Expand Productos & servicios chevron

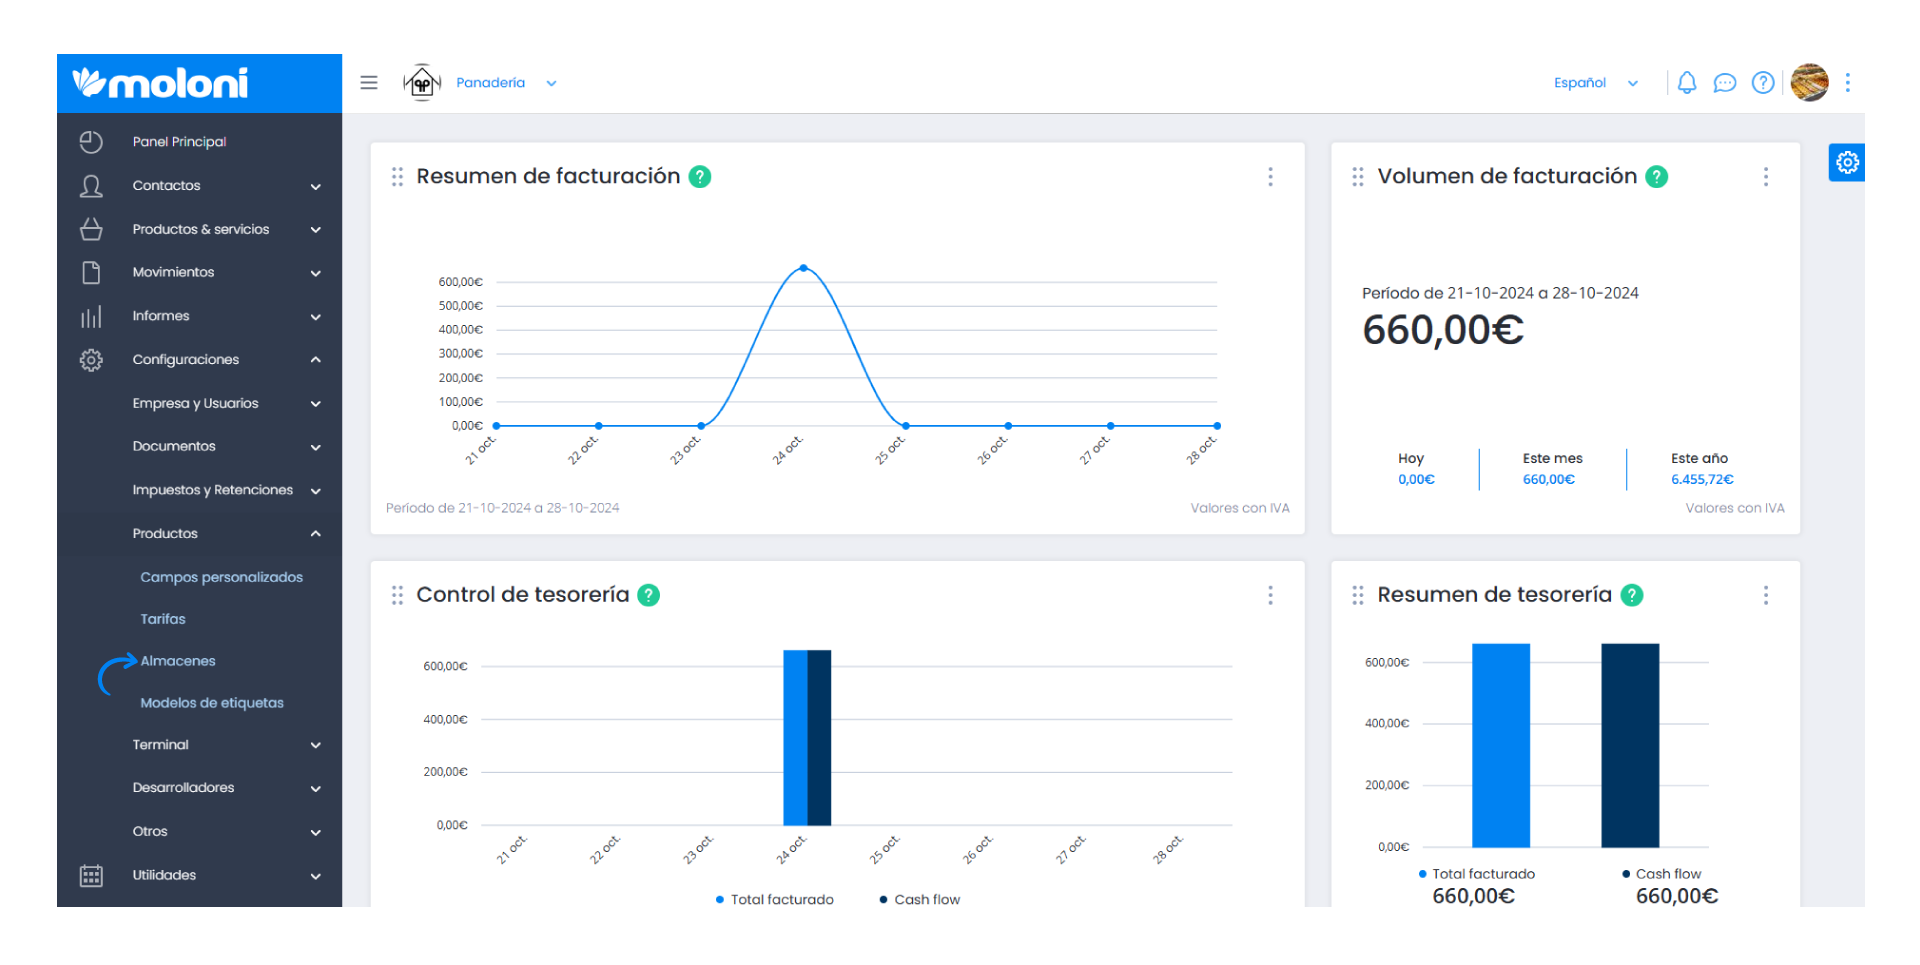316,230
